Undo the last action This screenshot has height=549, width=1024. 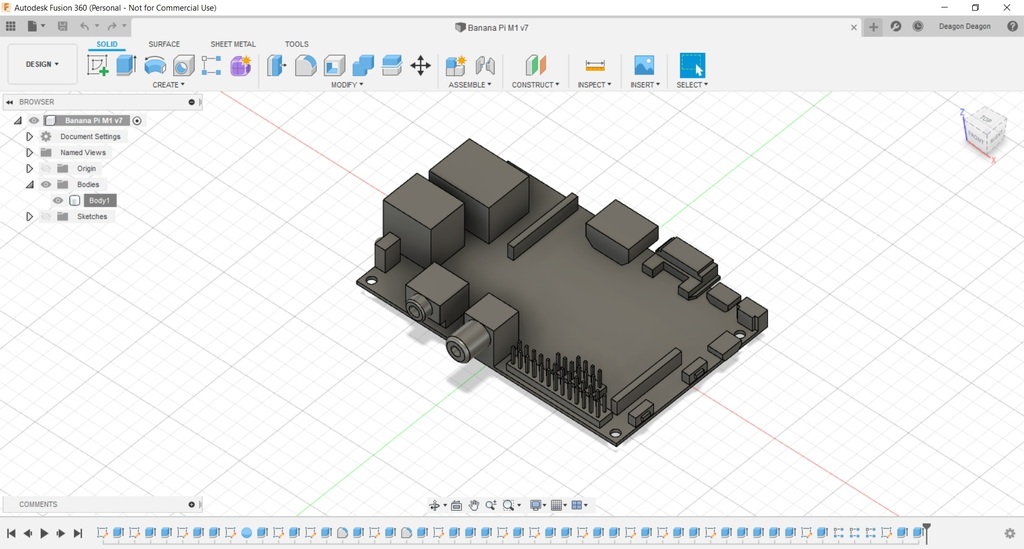click(x=84, y=26)
